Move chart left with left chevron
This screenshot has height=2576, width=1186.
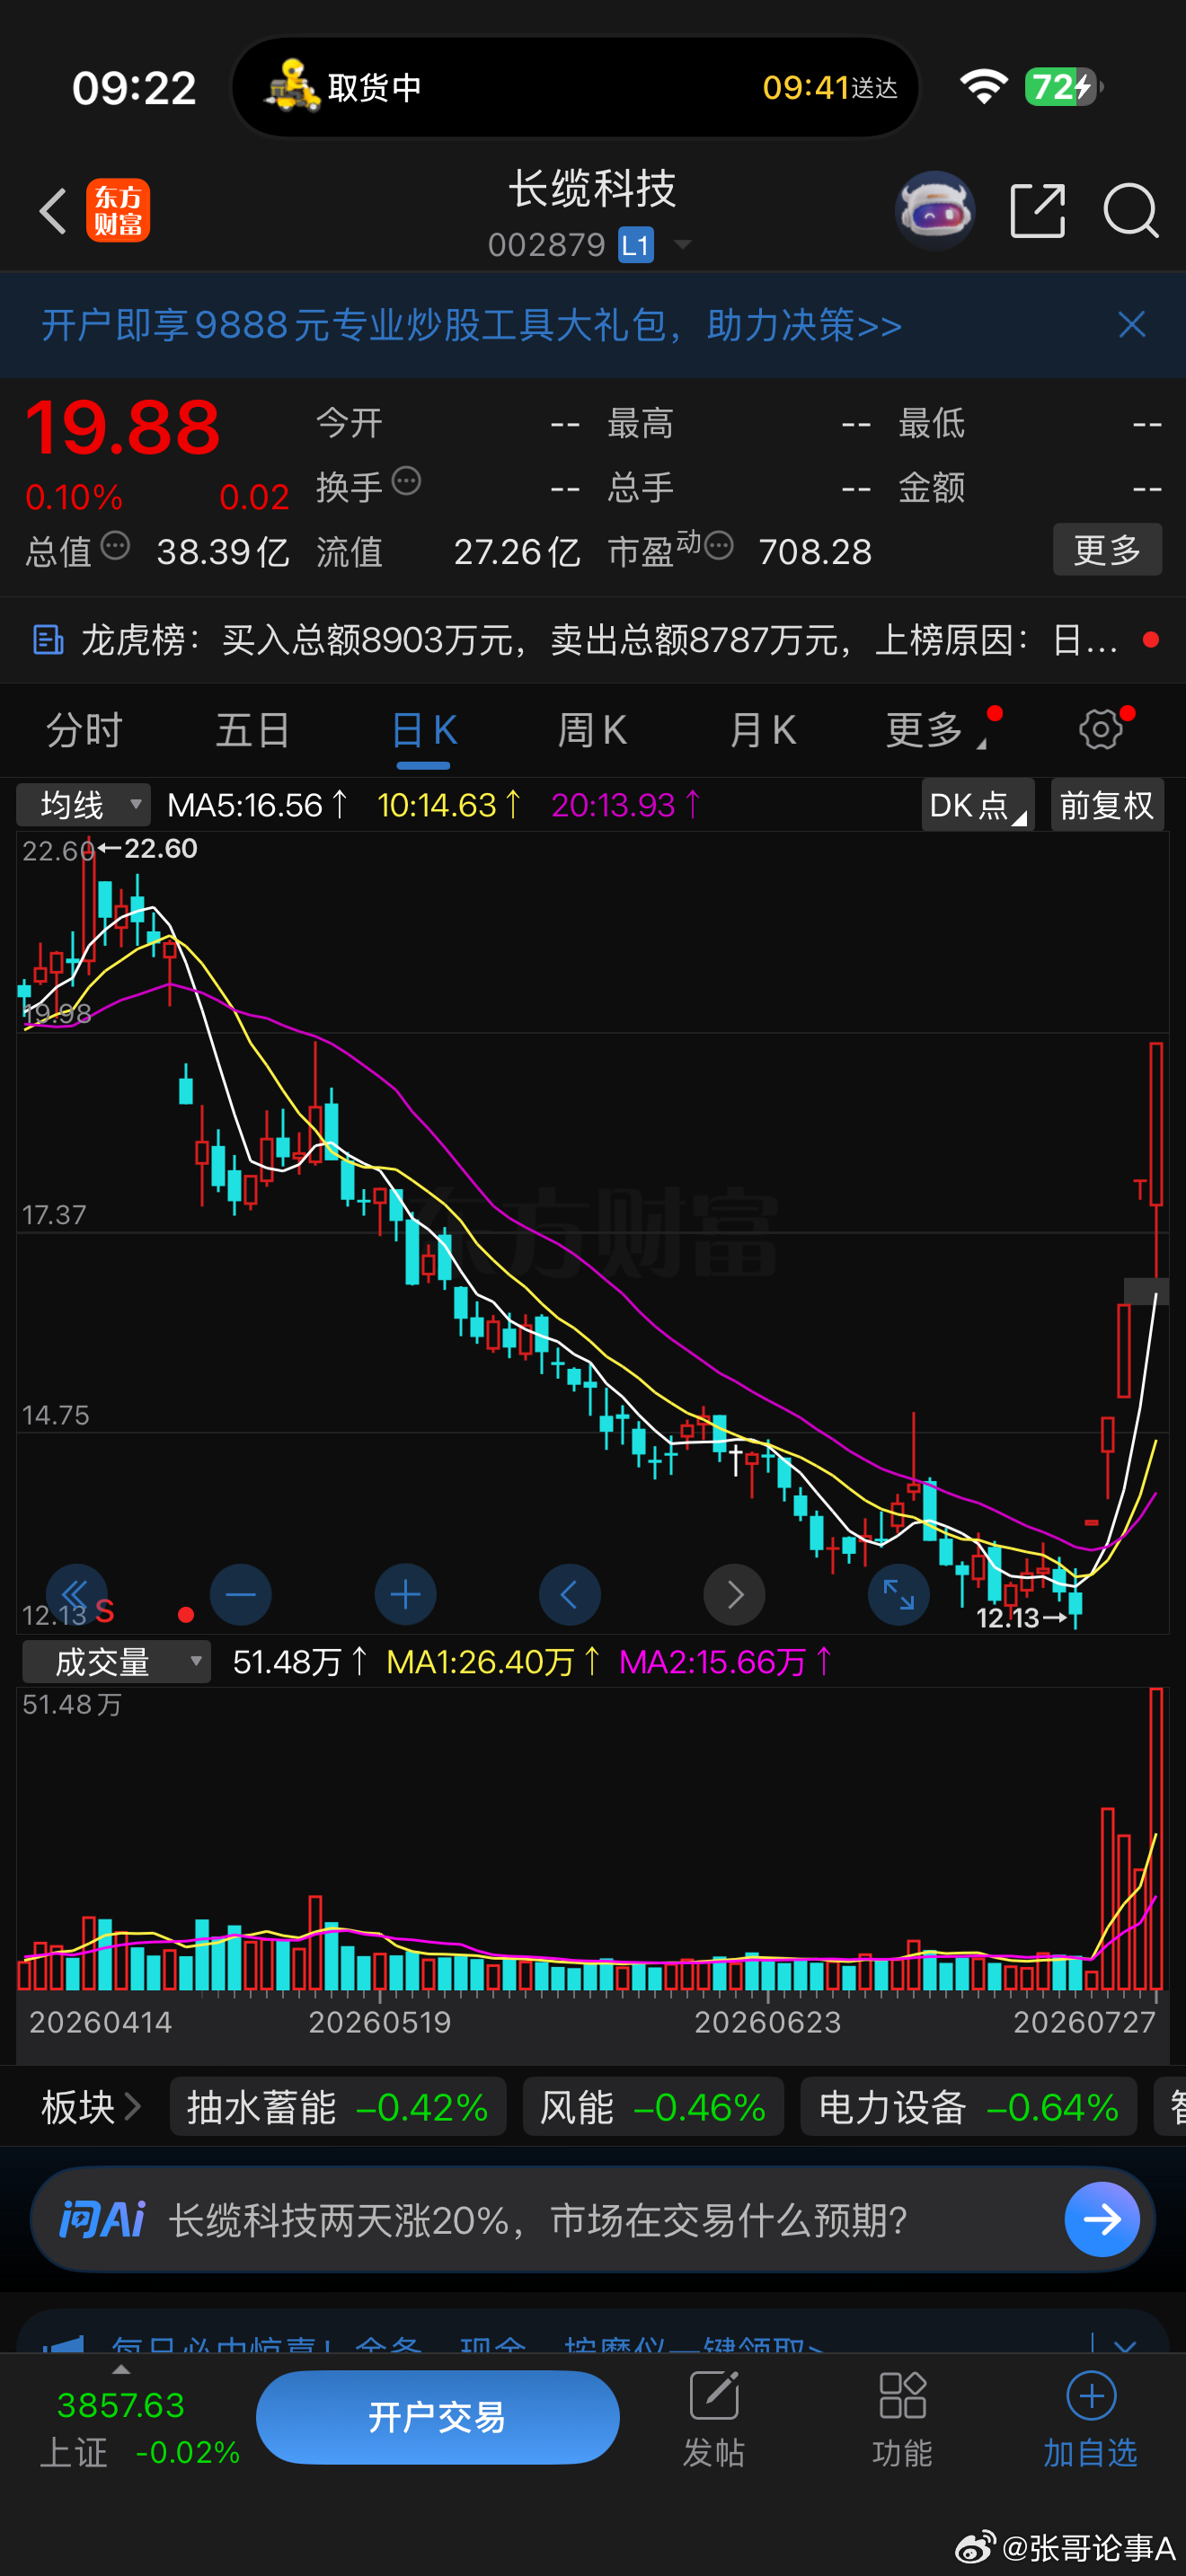click(570, 1594)
